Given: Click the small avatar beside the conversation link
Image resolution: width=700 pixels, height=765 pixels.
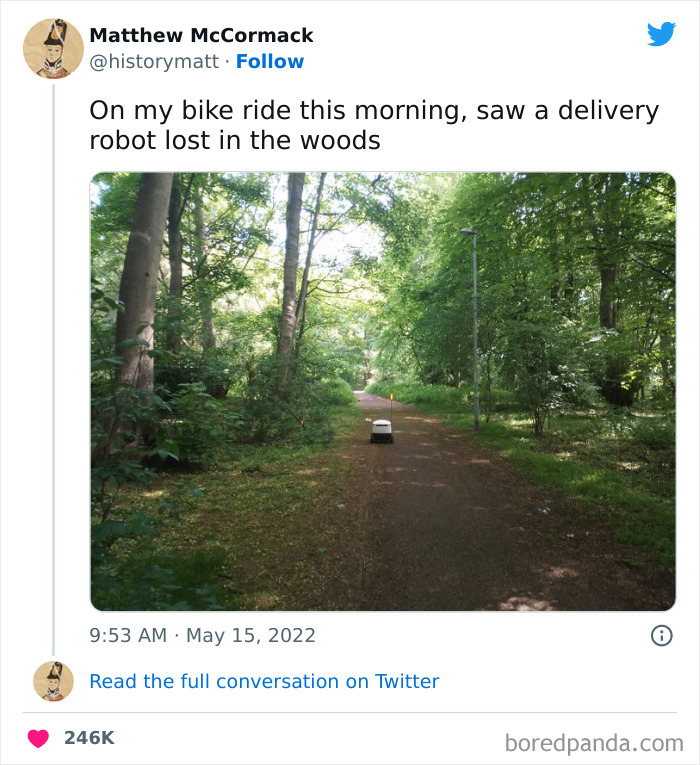Looking at the screenshot, I should [x=53, y=681].
